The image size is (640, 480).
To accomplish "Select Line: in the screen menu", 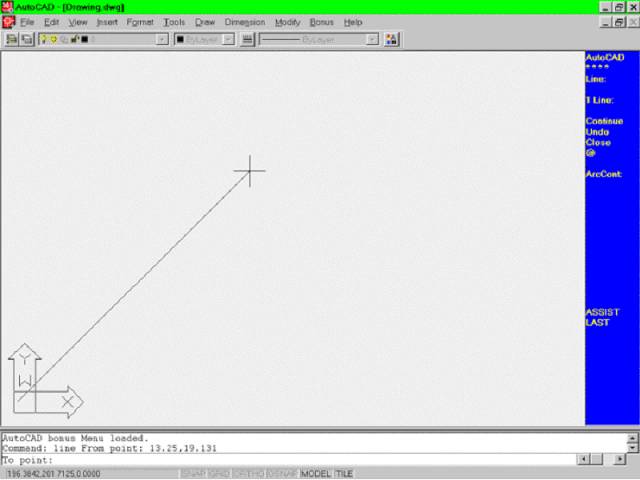I will coord(596,79).
